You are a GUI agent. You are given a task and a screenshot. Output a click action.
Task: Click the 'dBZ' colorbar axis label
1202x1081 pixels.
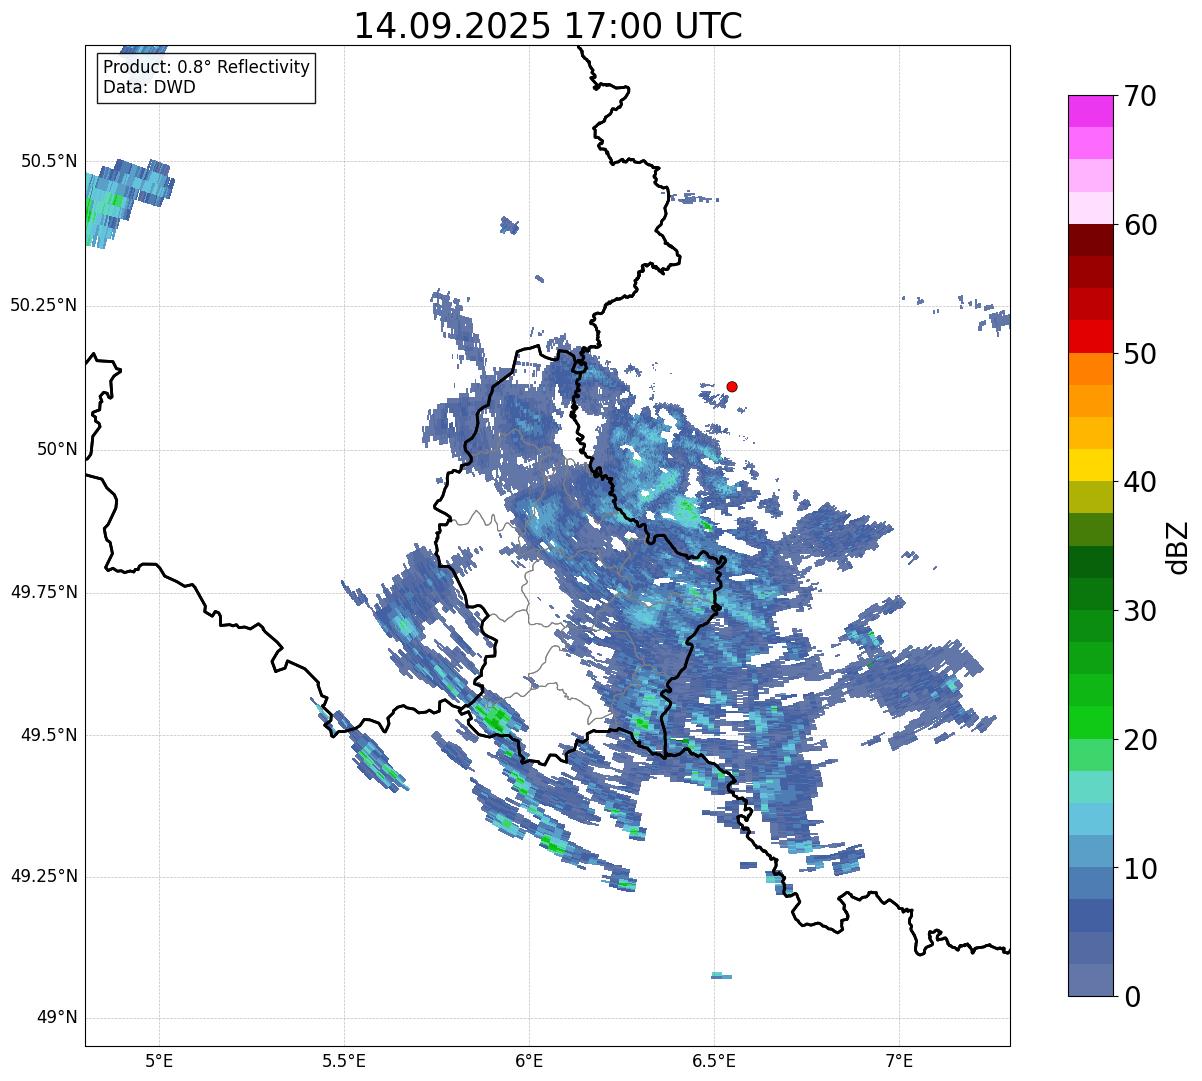pos(1178,546)
